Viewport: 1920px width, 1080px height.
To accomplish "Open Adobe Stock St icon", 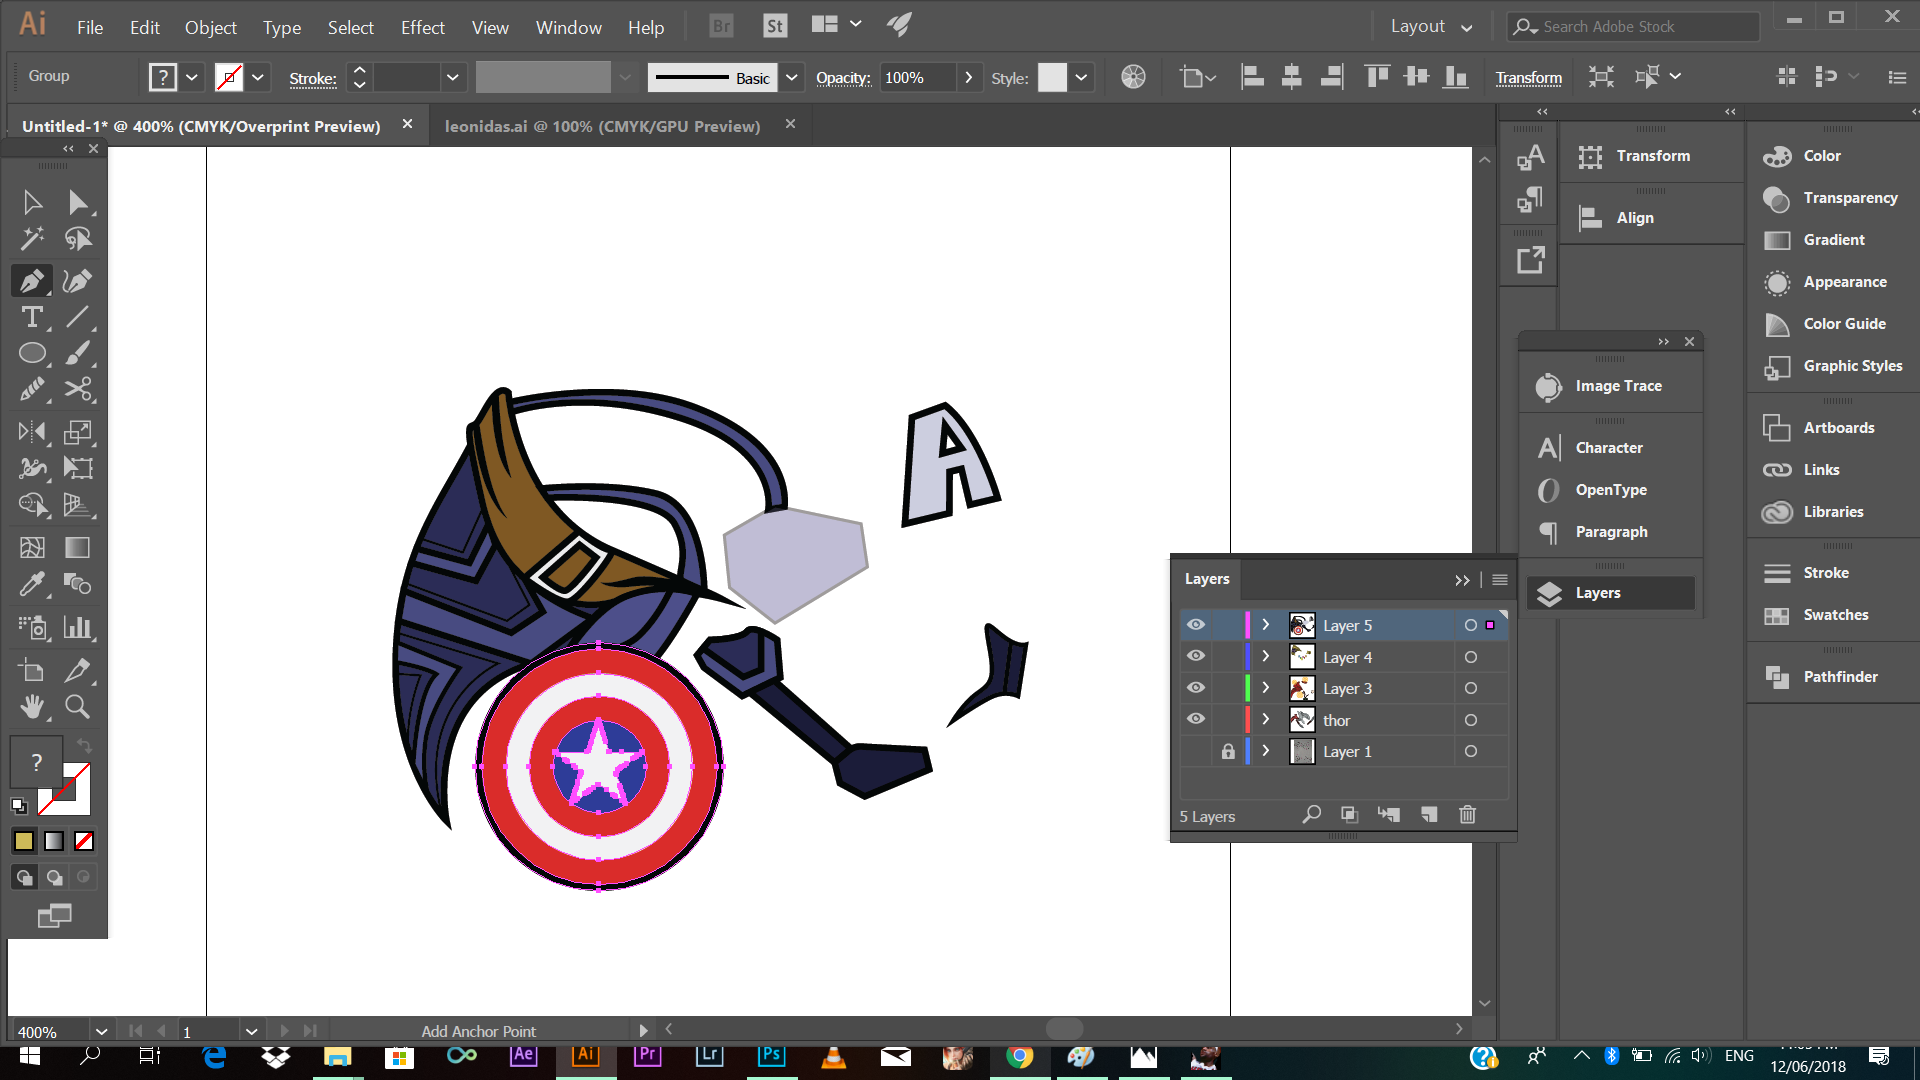I will 775,26.
